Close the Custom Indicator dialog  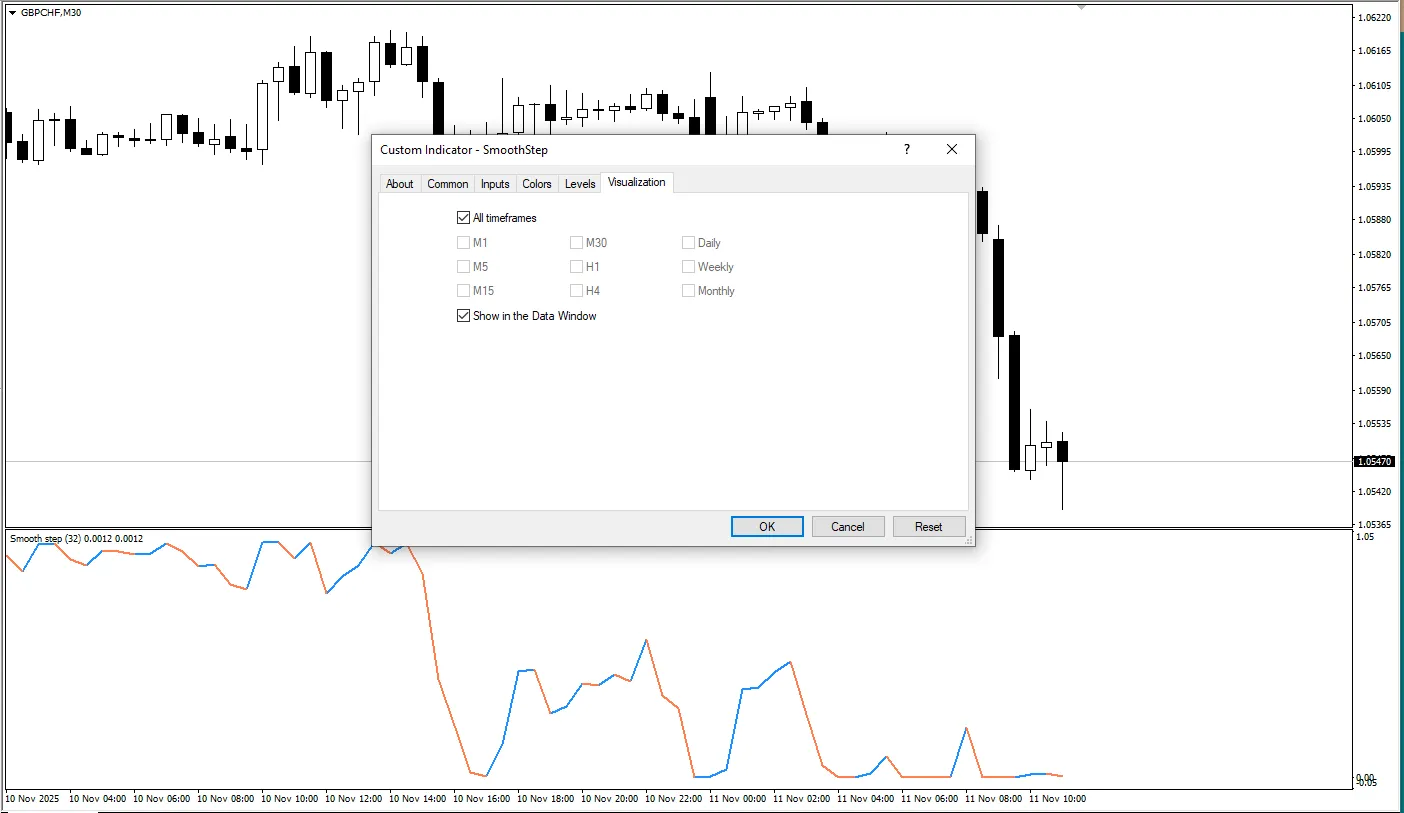tap(951, 149)
